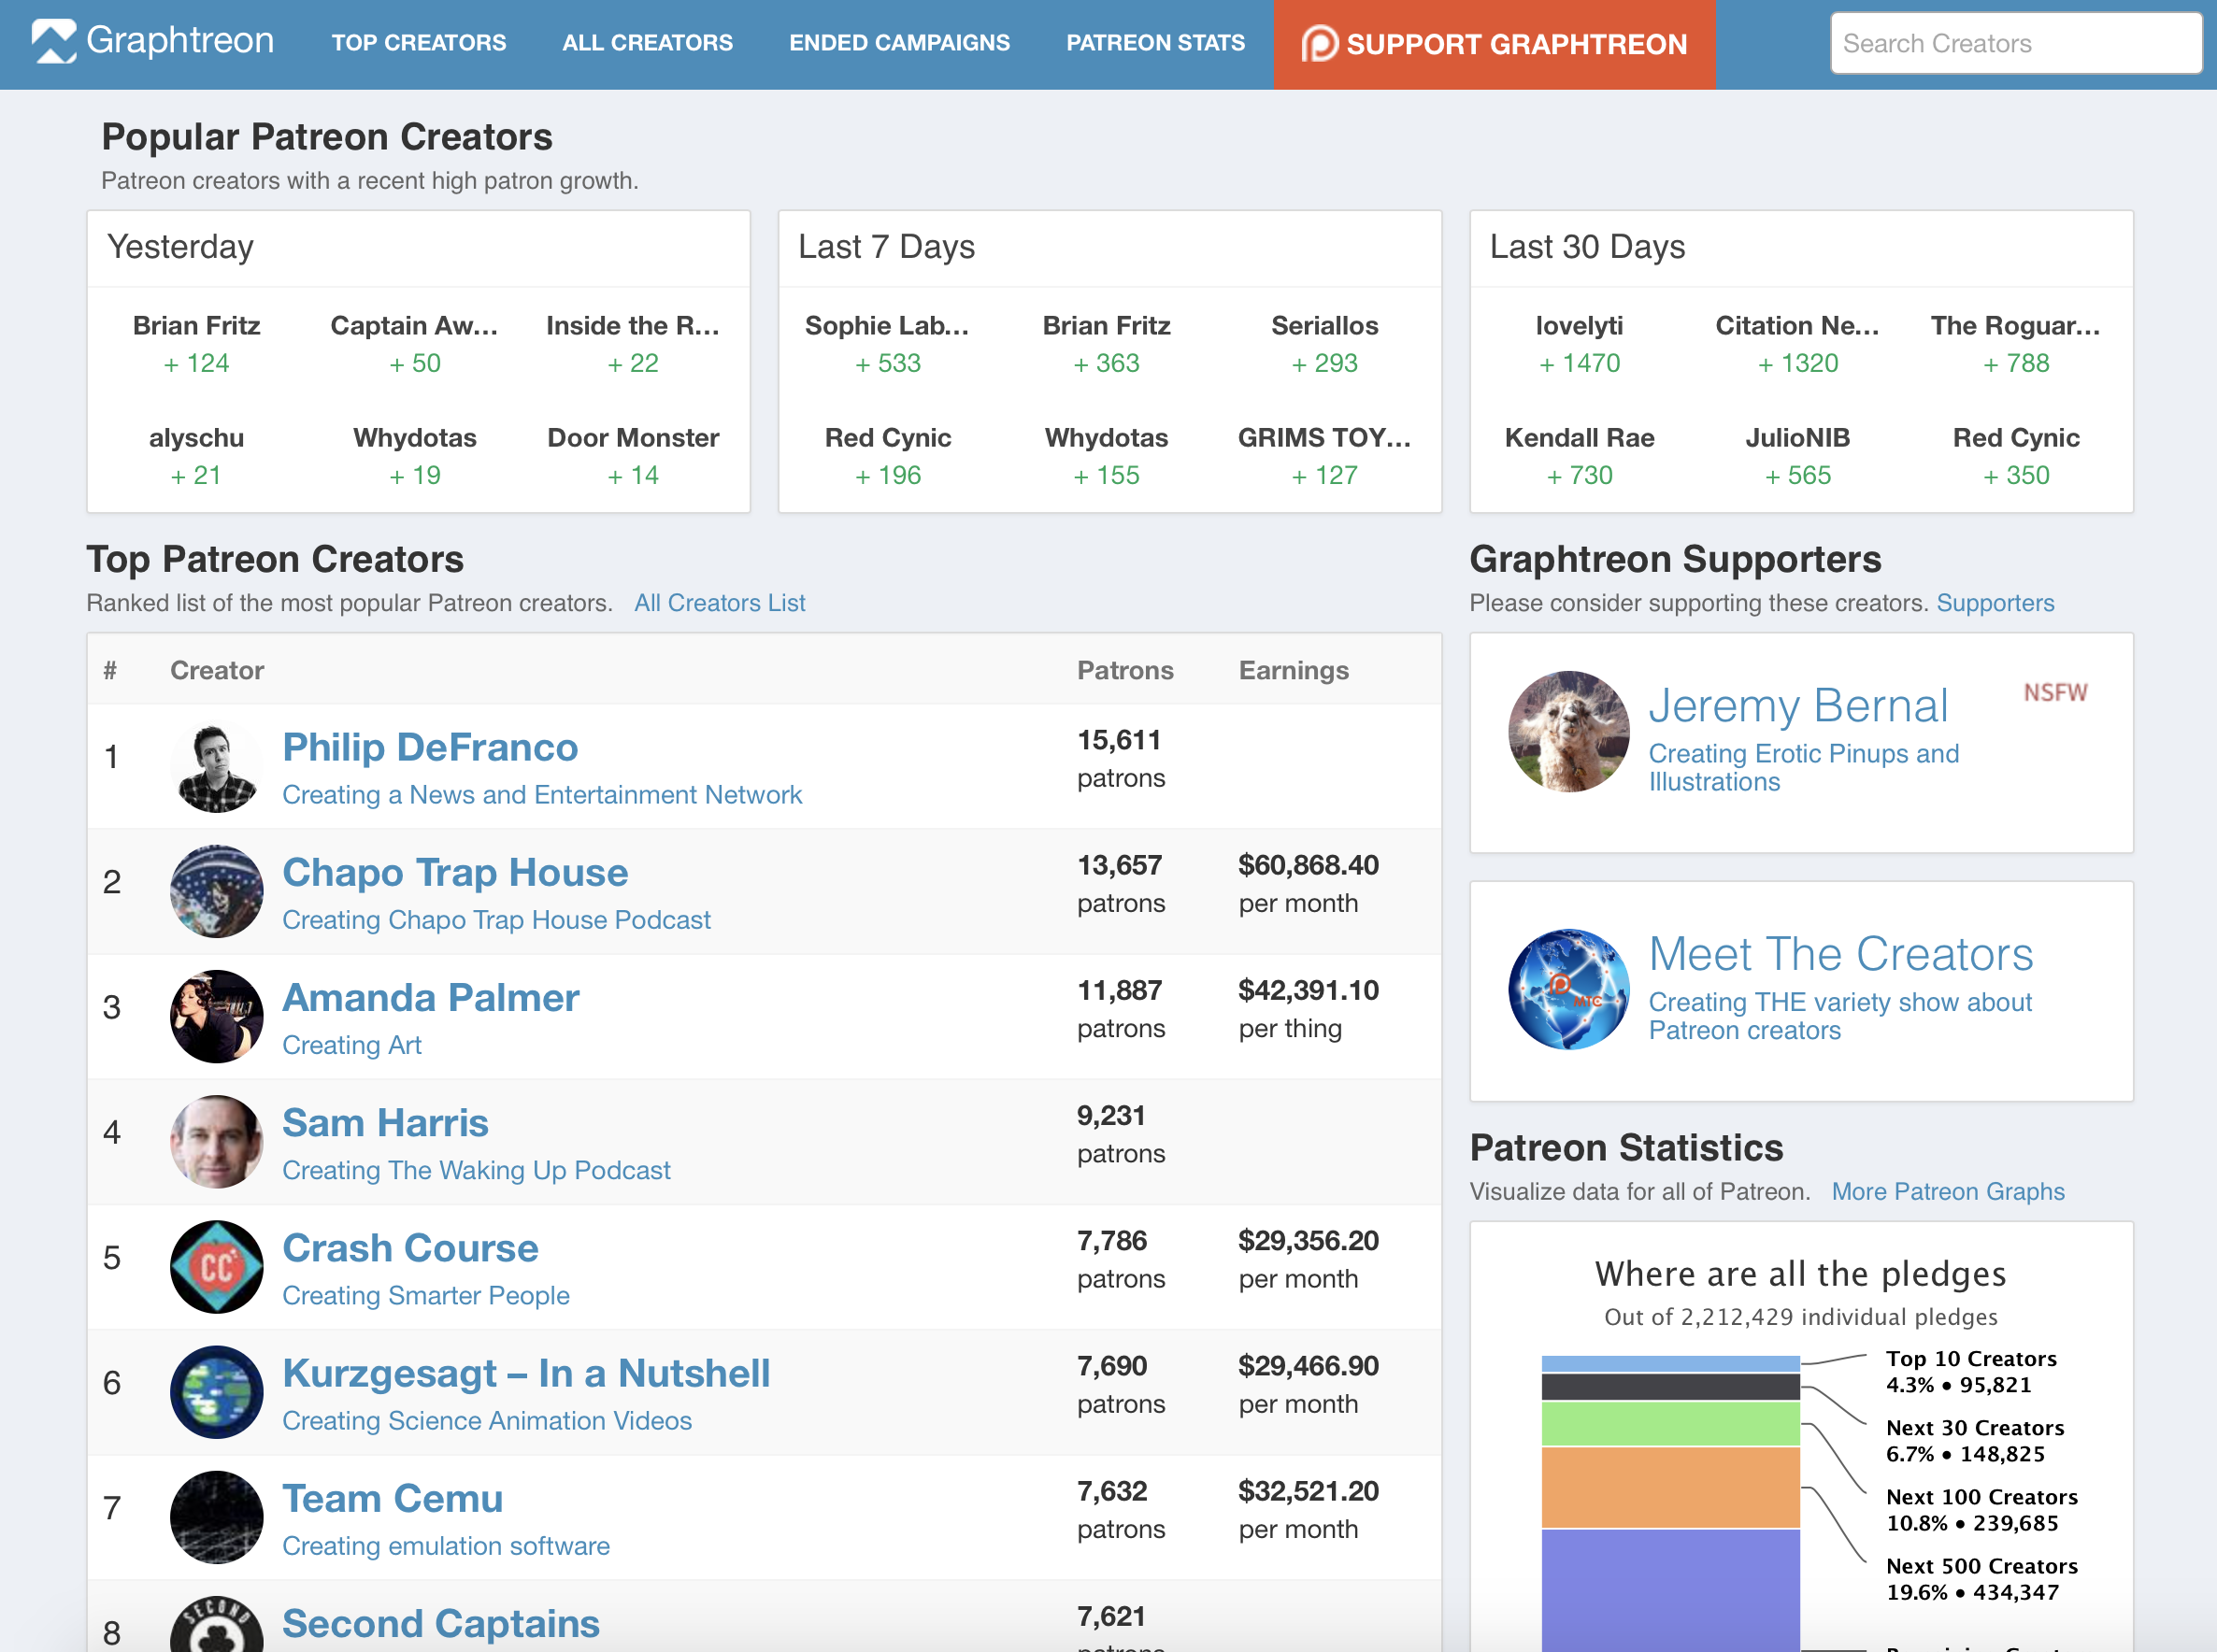Viewport: 2217px width, 1652px height.
Task: Click the Top 10 Creators bar segment
Action: pyautogui.click(x=1670, y=1360)
